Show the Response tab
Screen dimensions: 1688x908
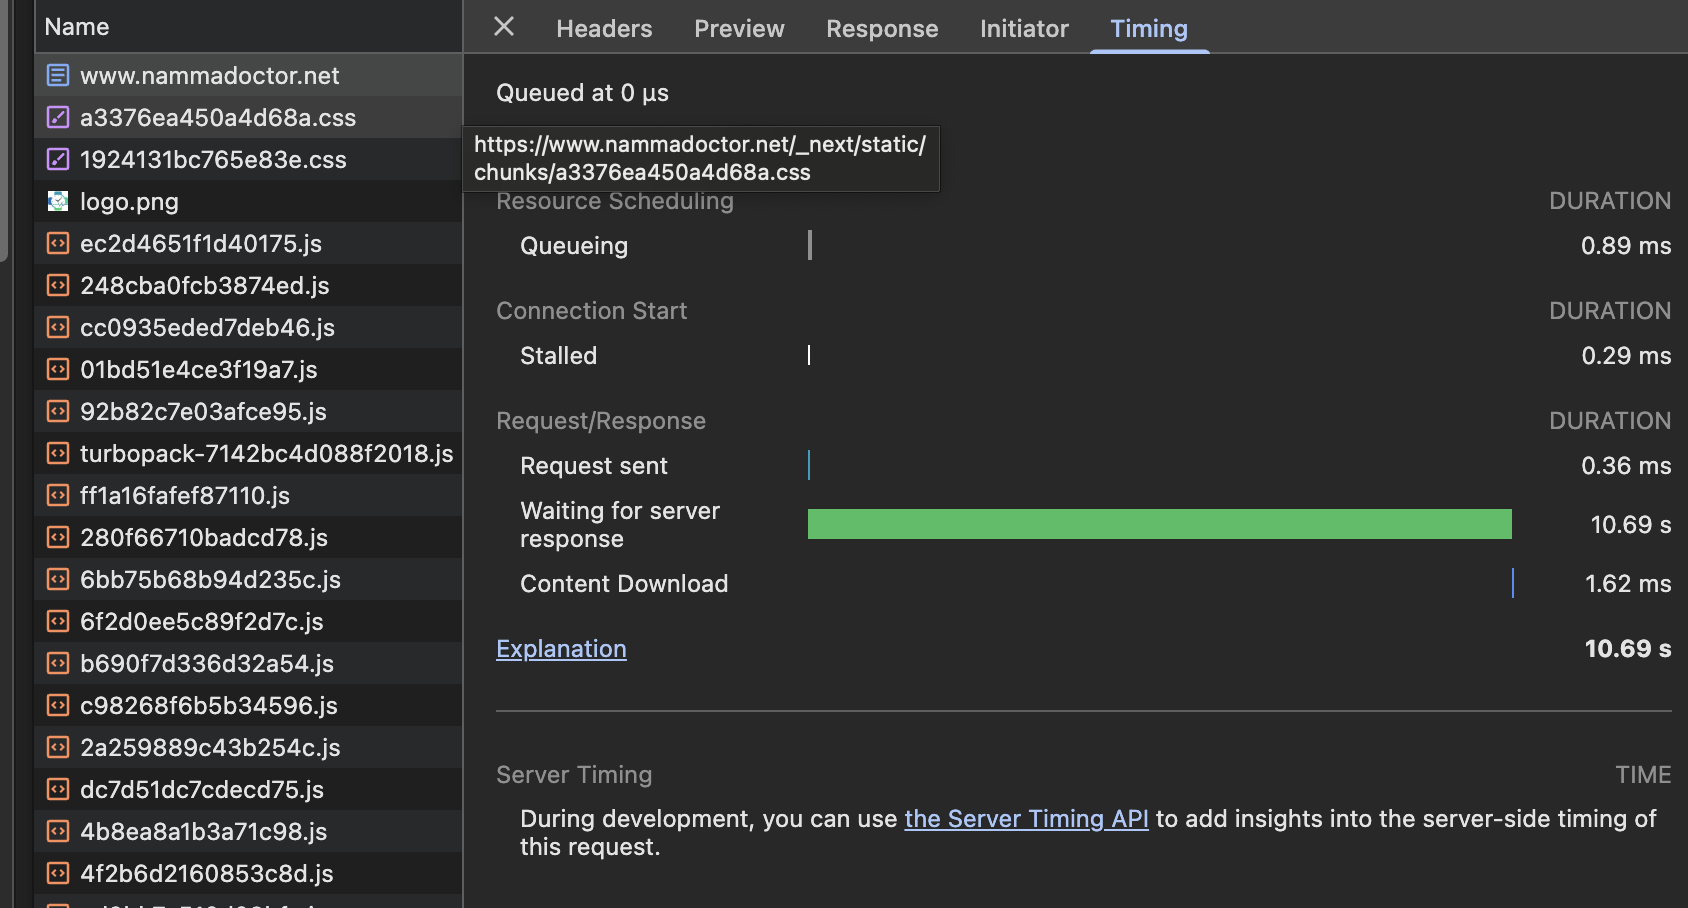coord(881,29)
